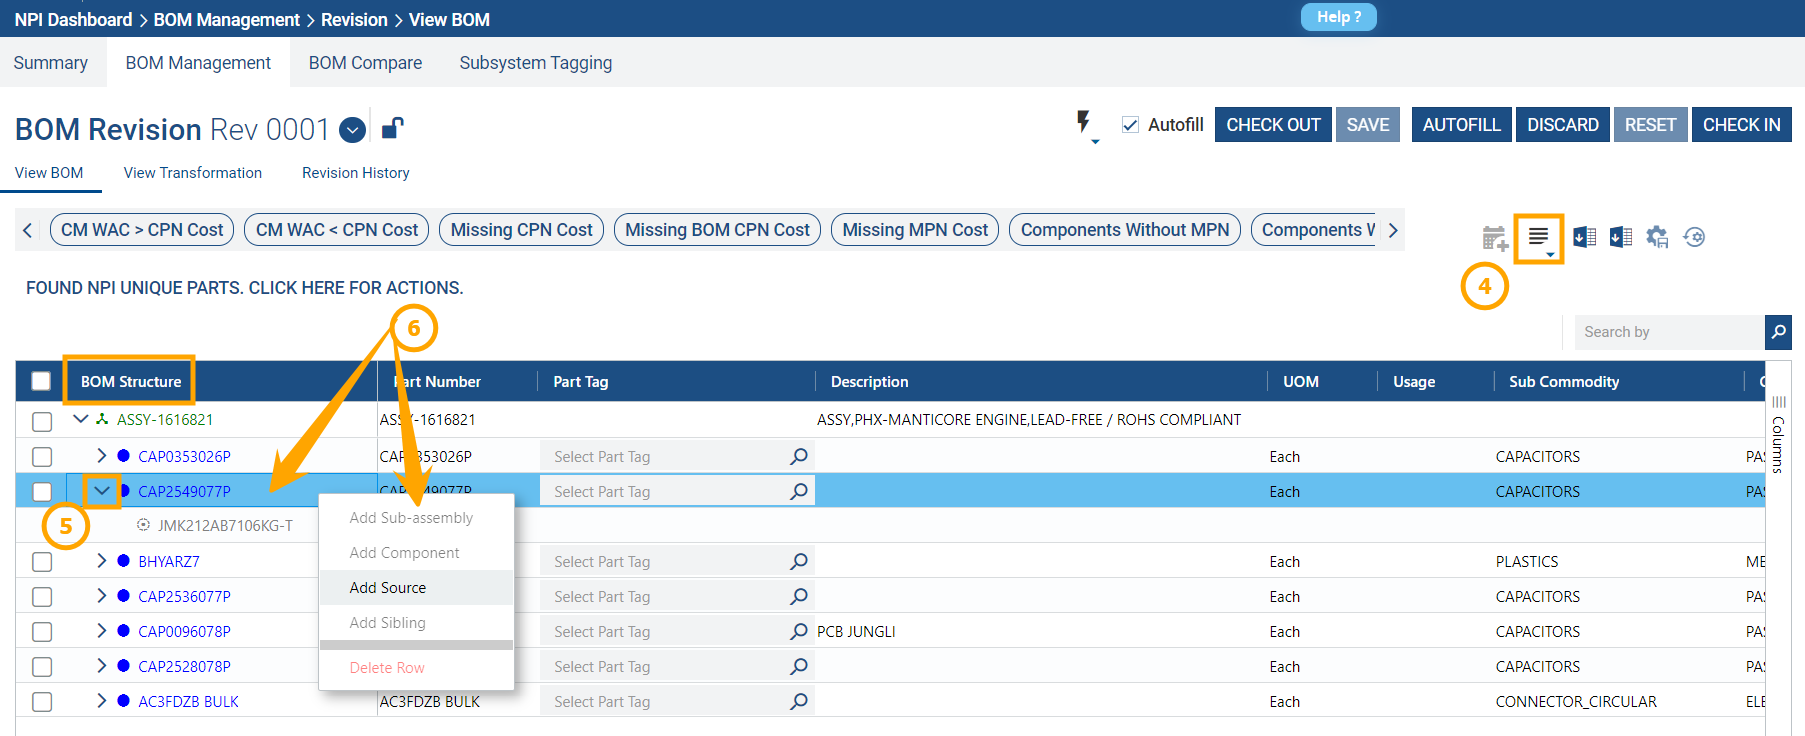Click the lightning bolt quick actions icon
Viewport: 1805px width, 736px height.
tap(1084, 124)
